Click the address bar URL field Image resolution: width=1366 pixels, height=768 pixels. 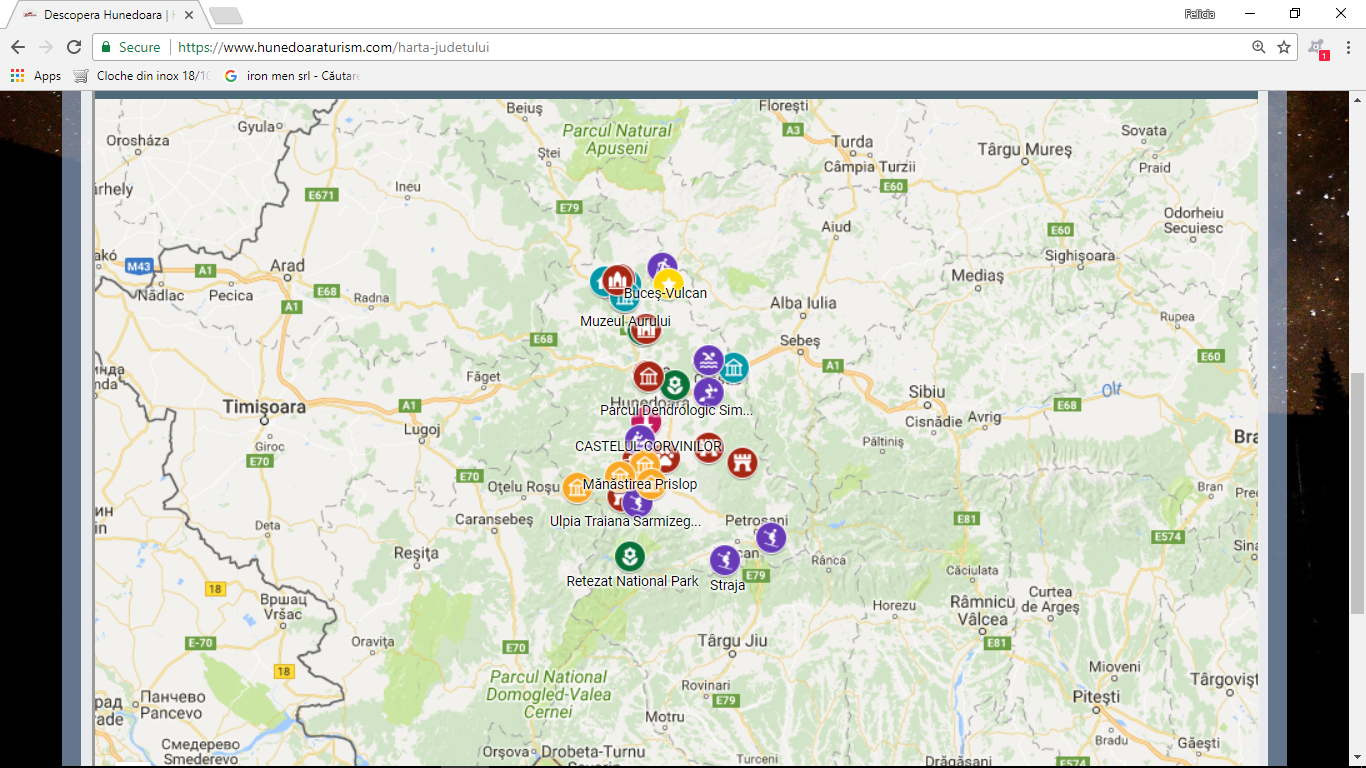700,47
